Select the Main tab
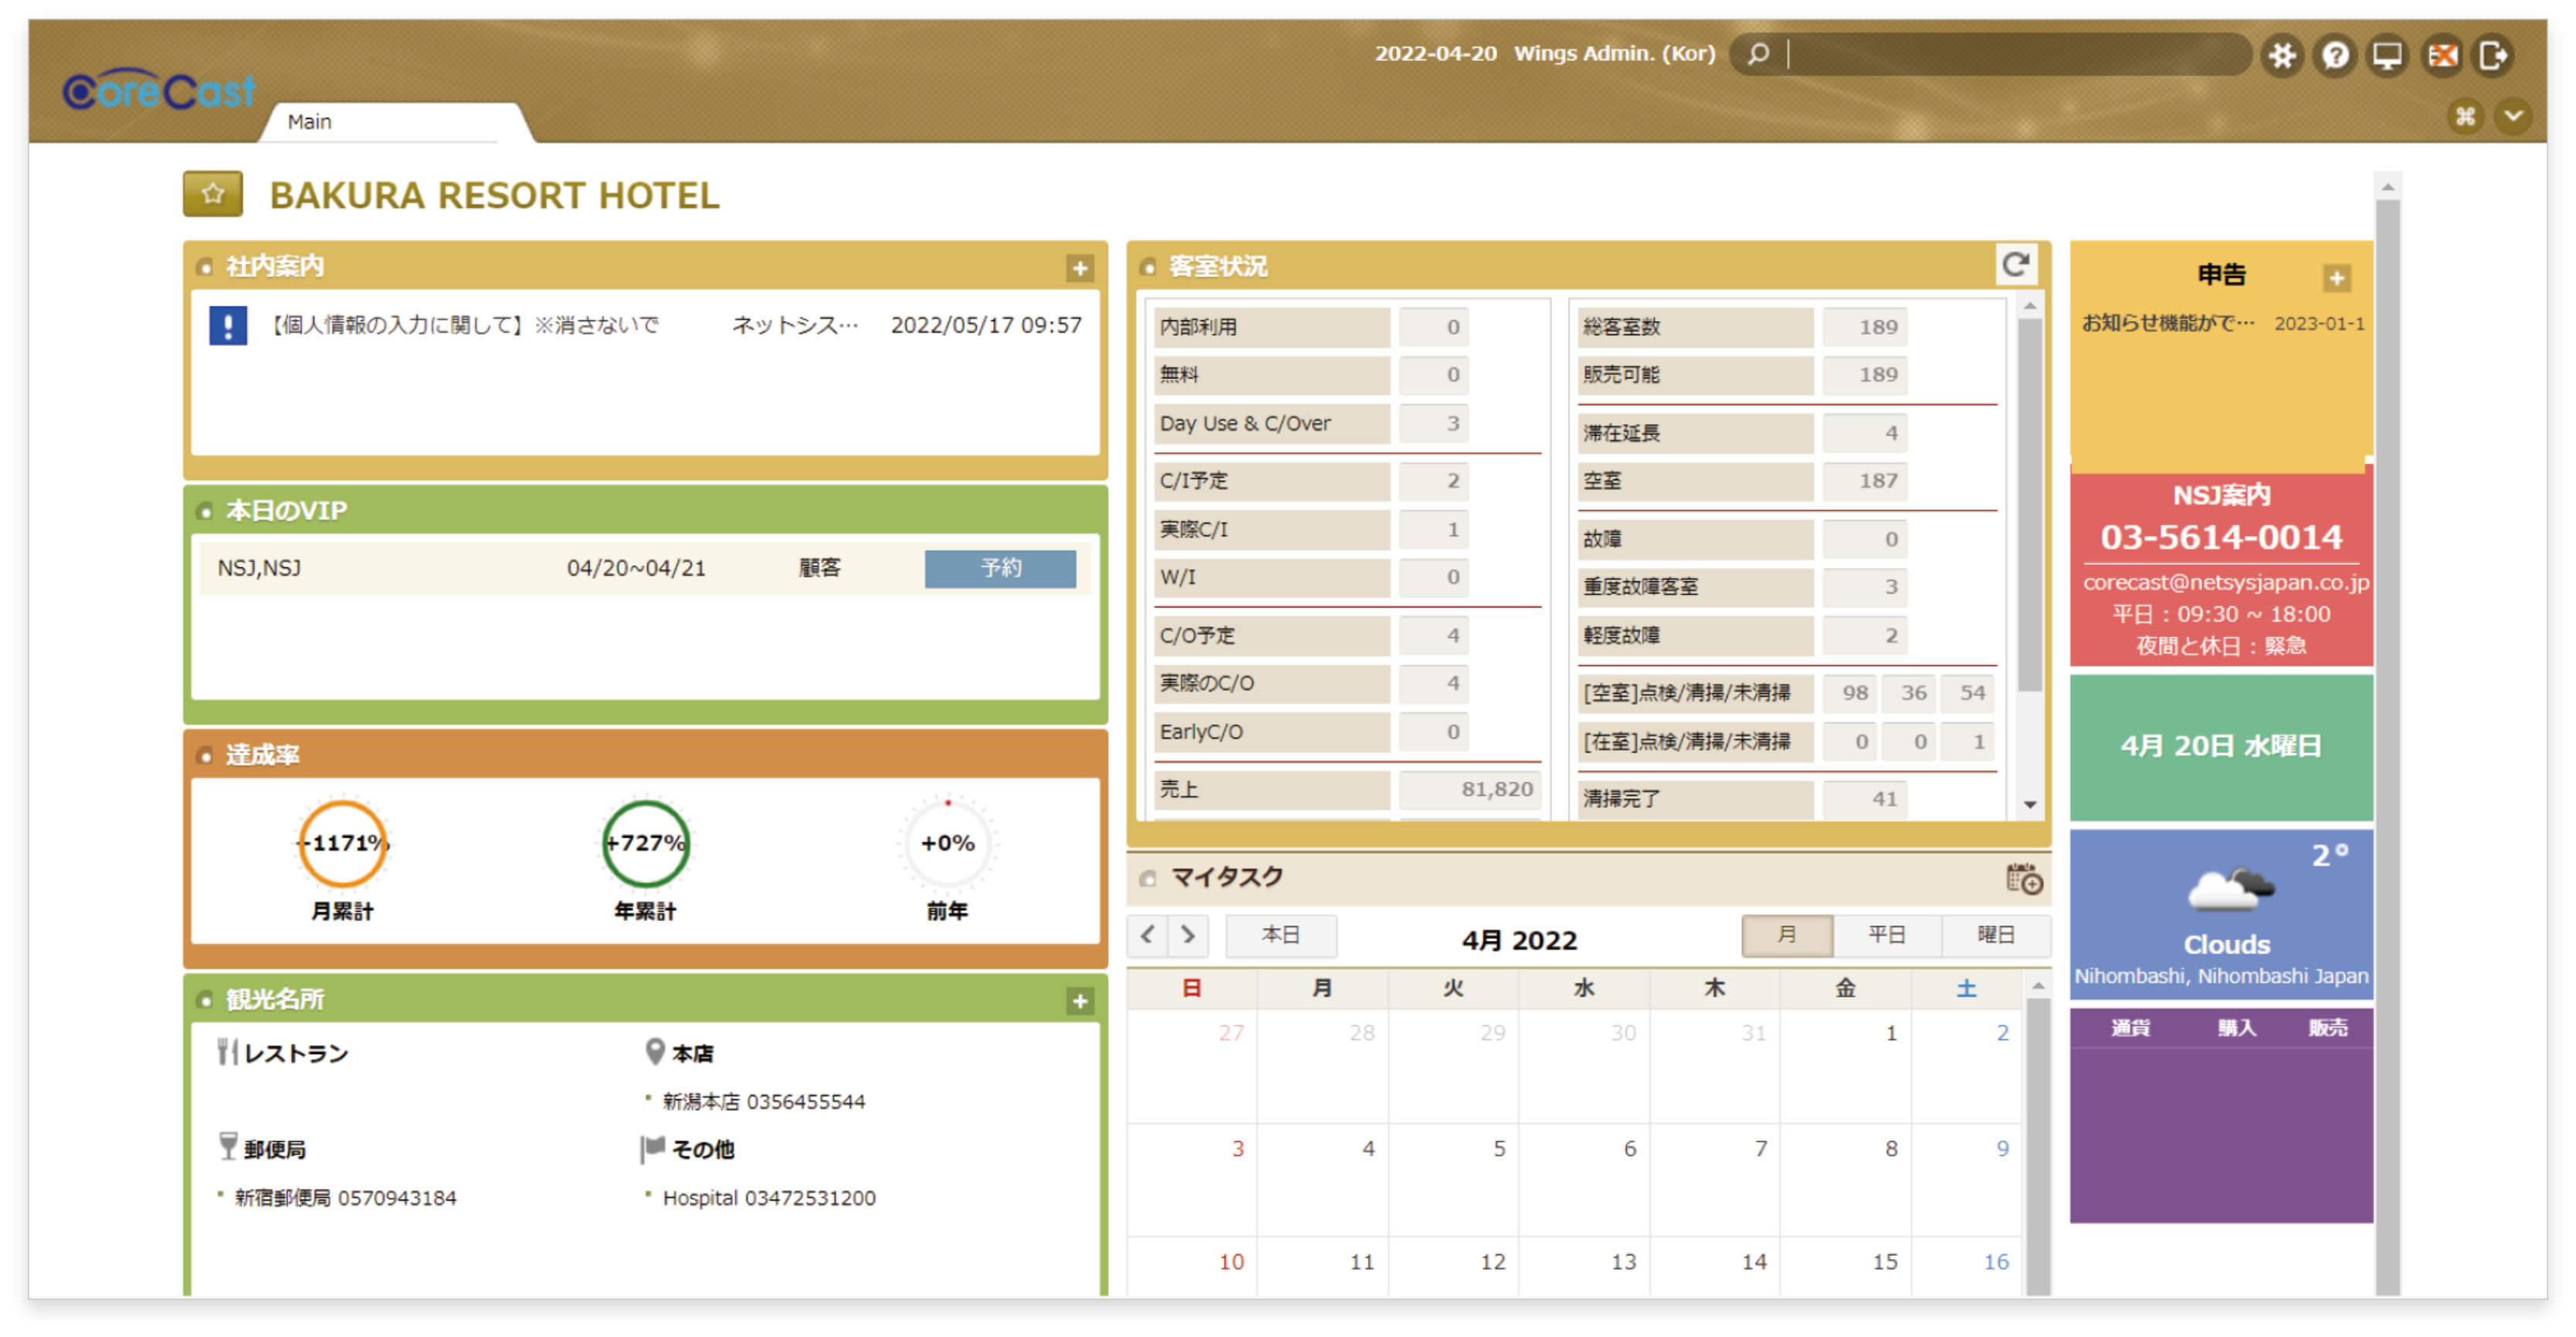This screenshot has height=1337, width=2576. [310, 122]
